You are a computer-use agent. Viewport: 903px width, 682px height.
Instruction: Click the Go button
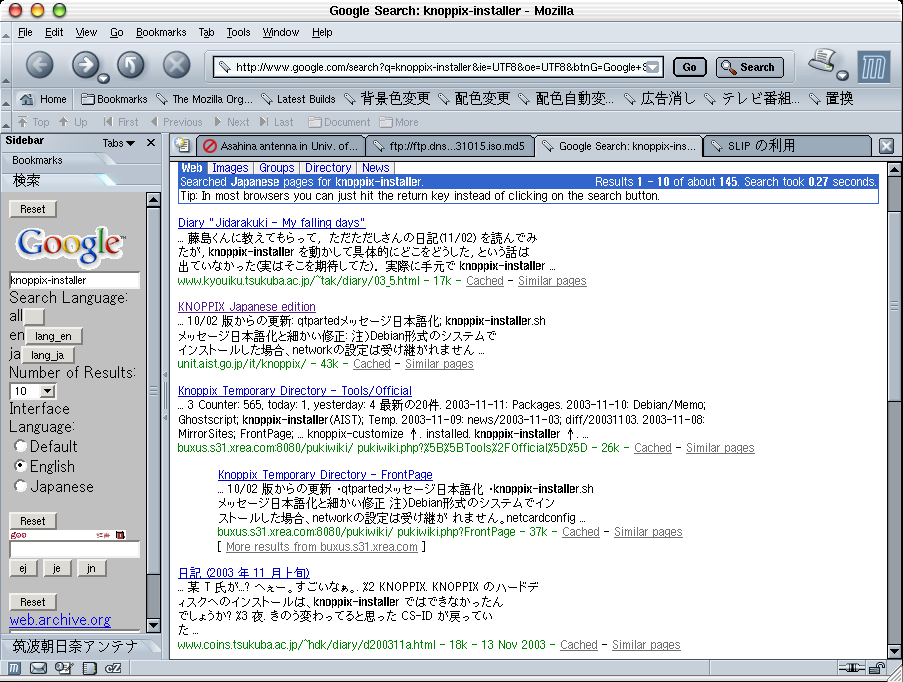[689, 67]
